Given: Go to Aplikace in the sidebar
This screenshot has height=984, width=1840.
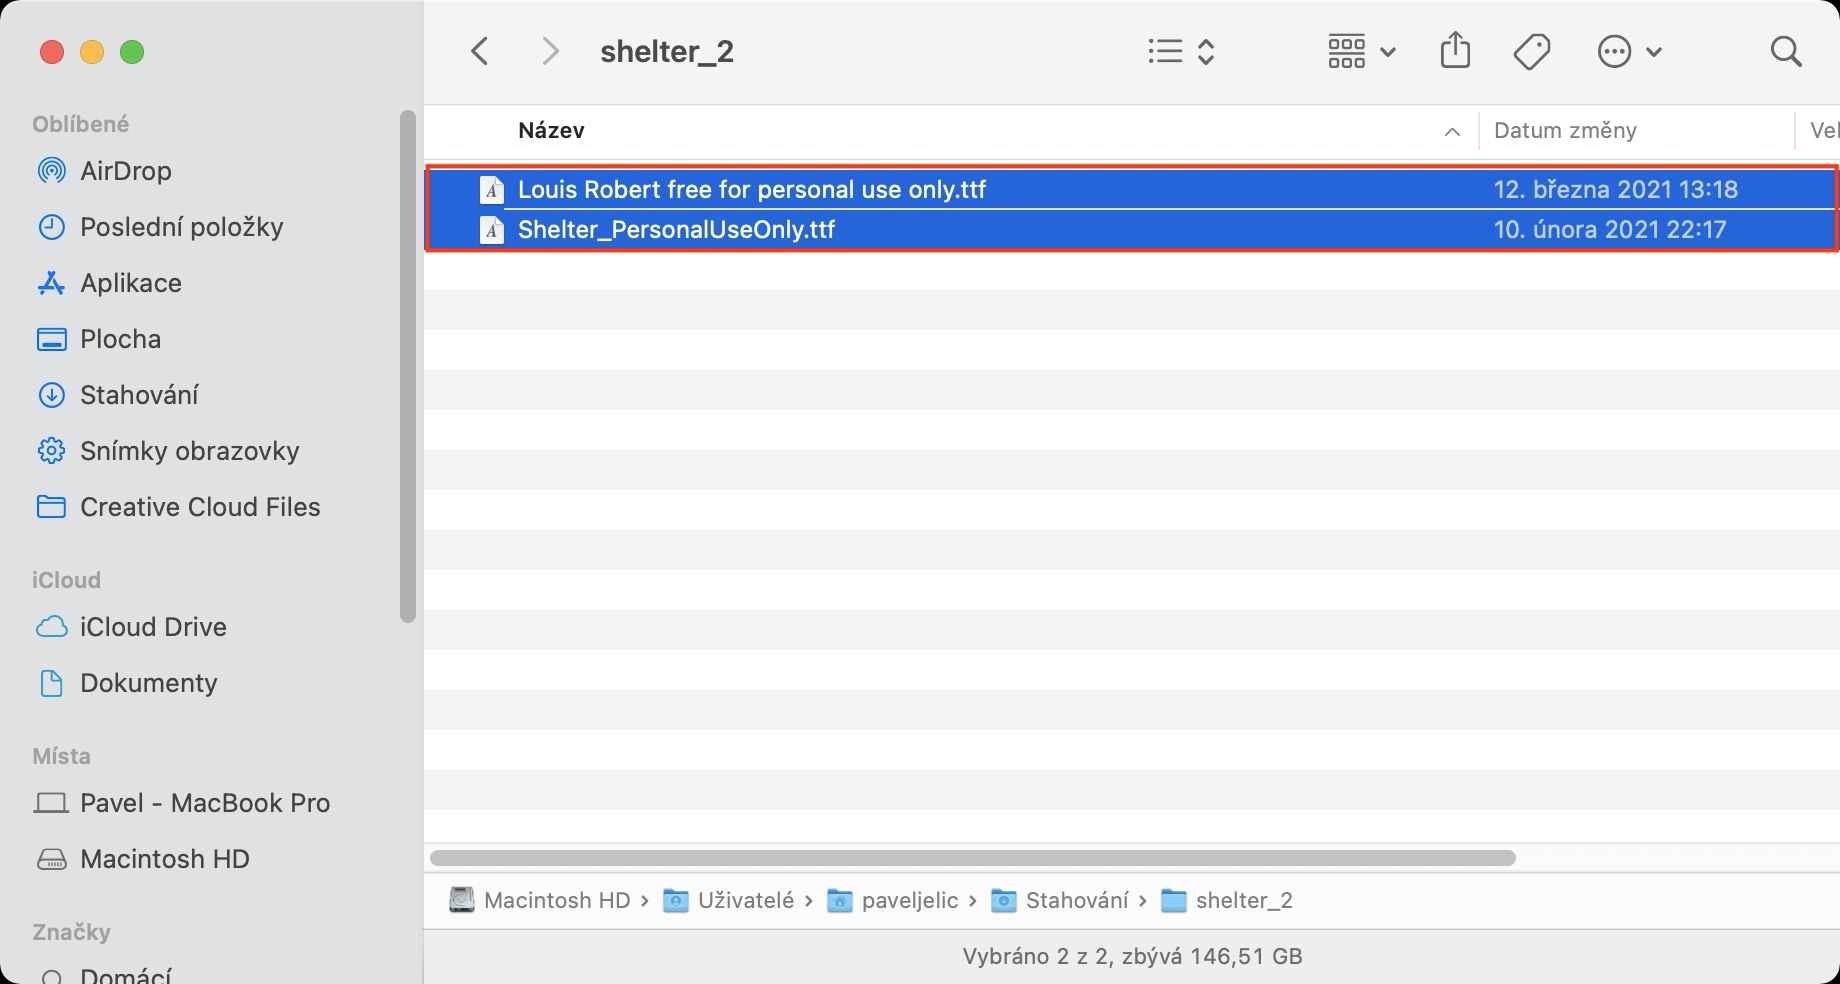Looking at the screenshot, I should (130, 283).
